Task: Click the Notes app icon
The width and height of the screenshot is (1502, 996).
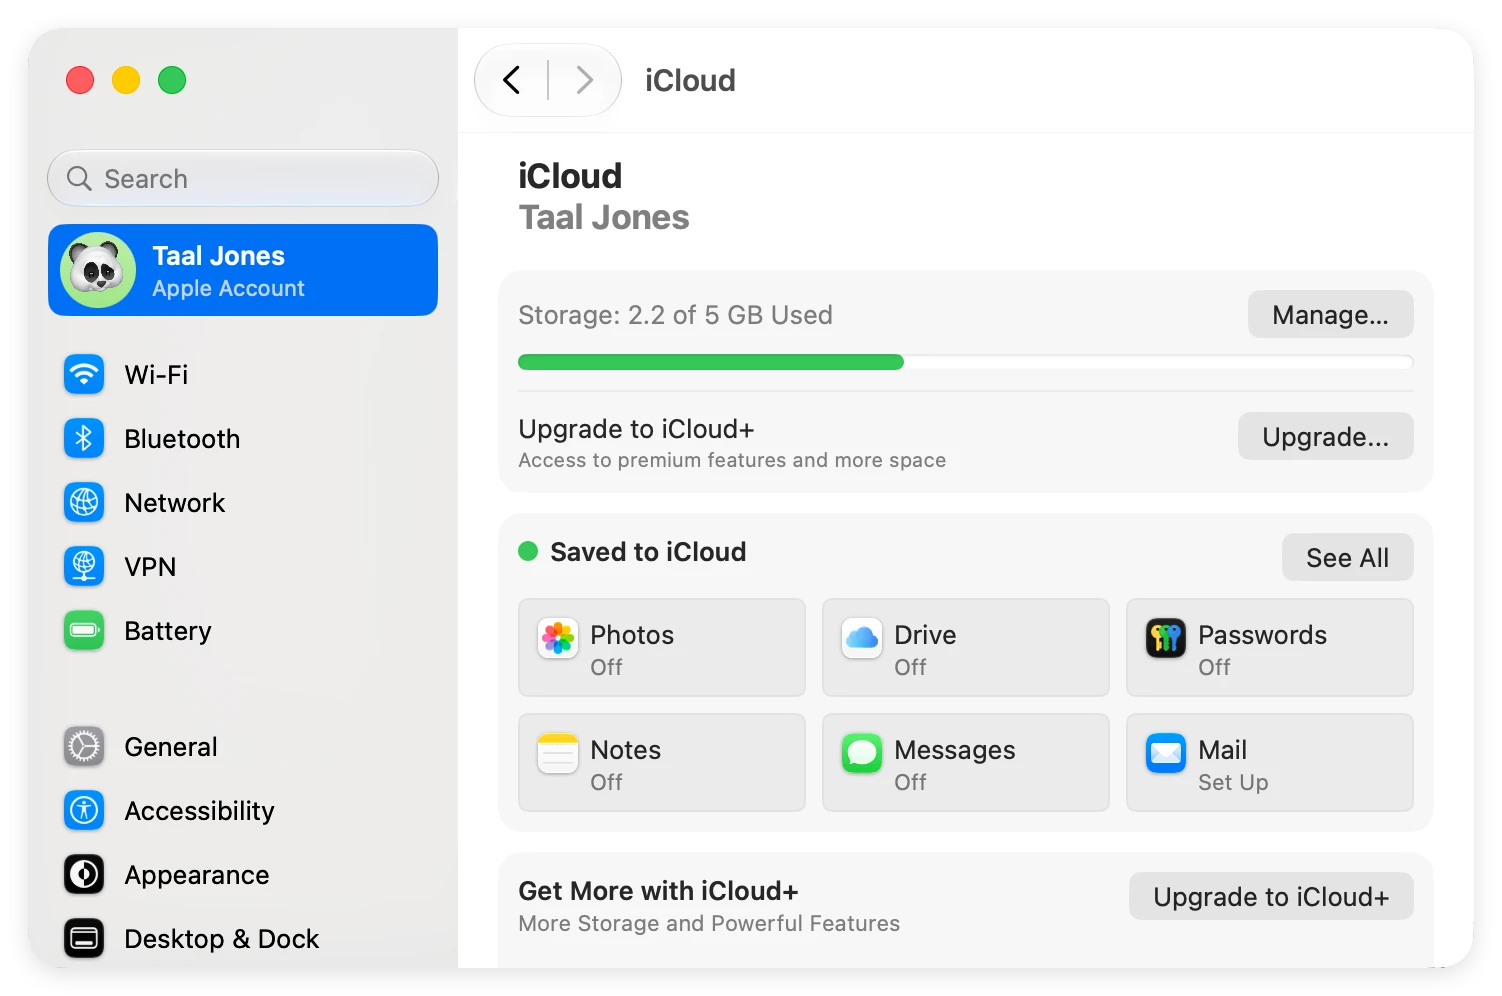Action: (558, 753)
